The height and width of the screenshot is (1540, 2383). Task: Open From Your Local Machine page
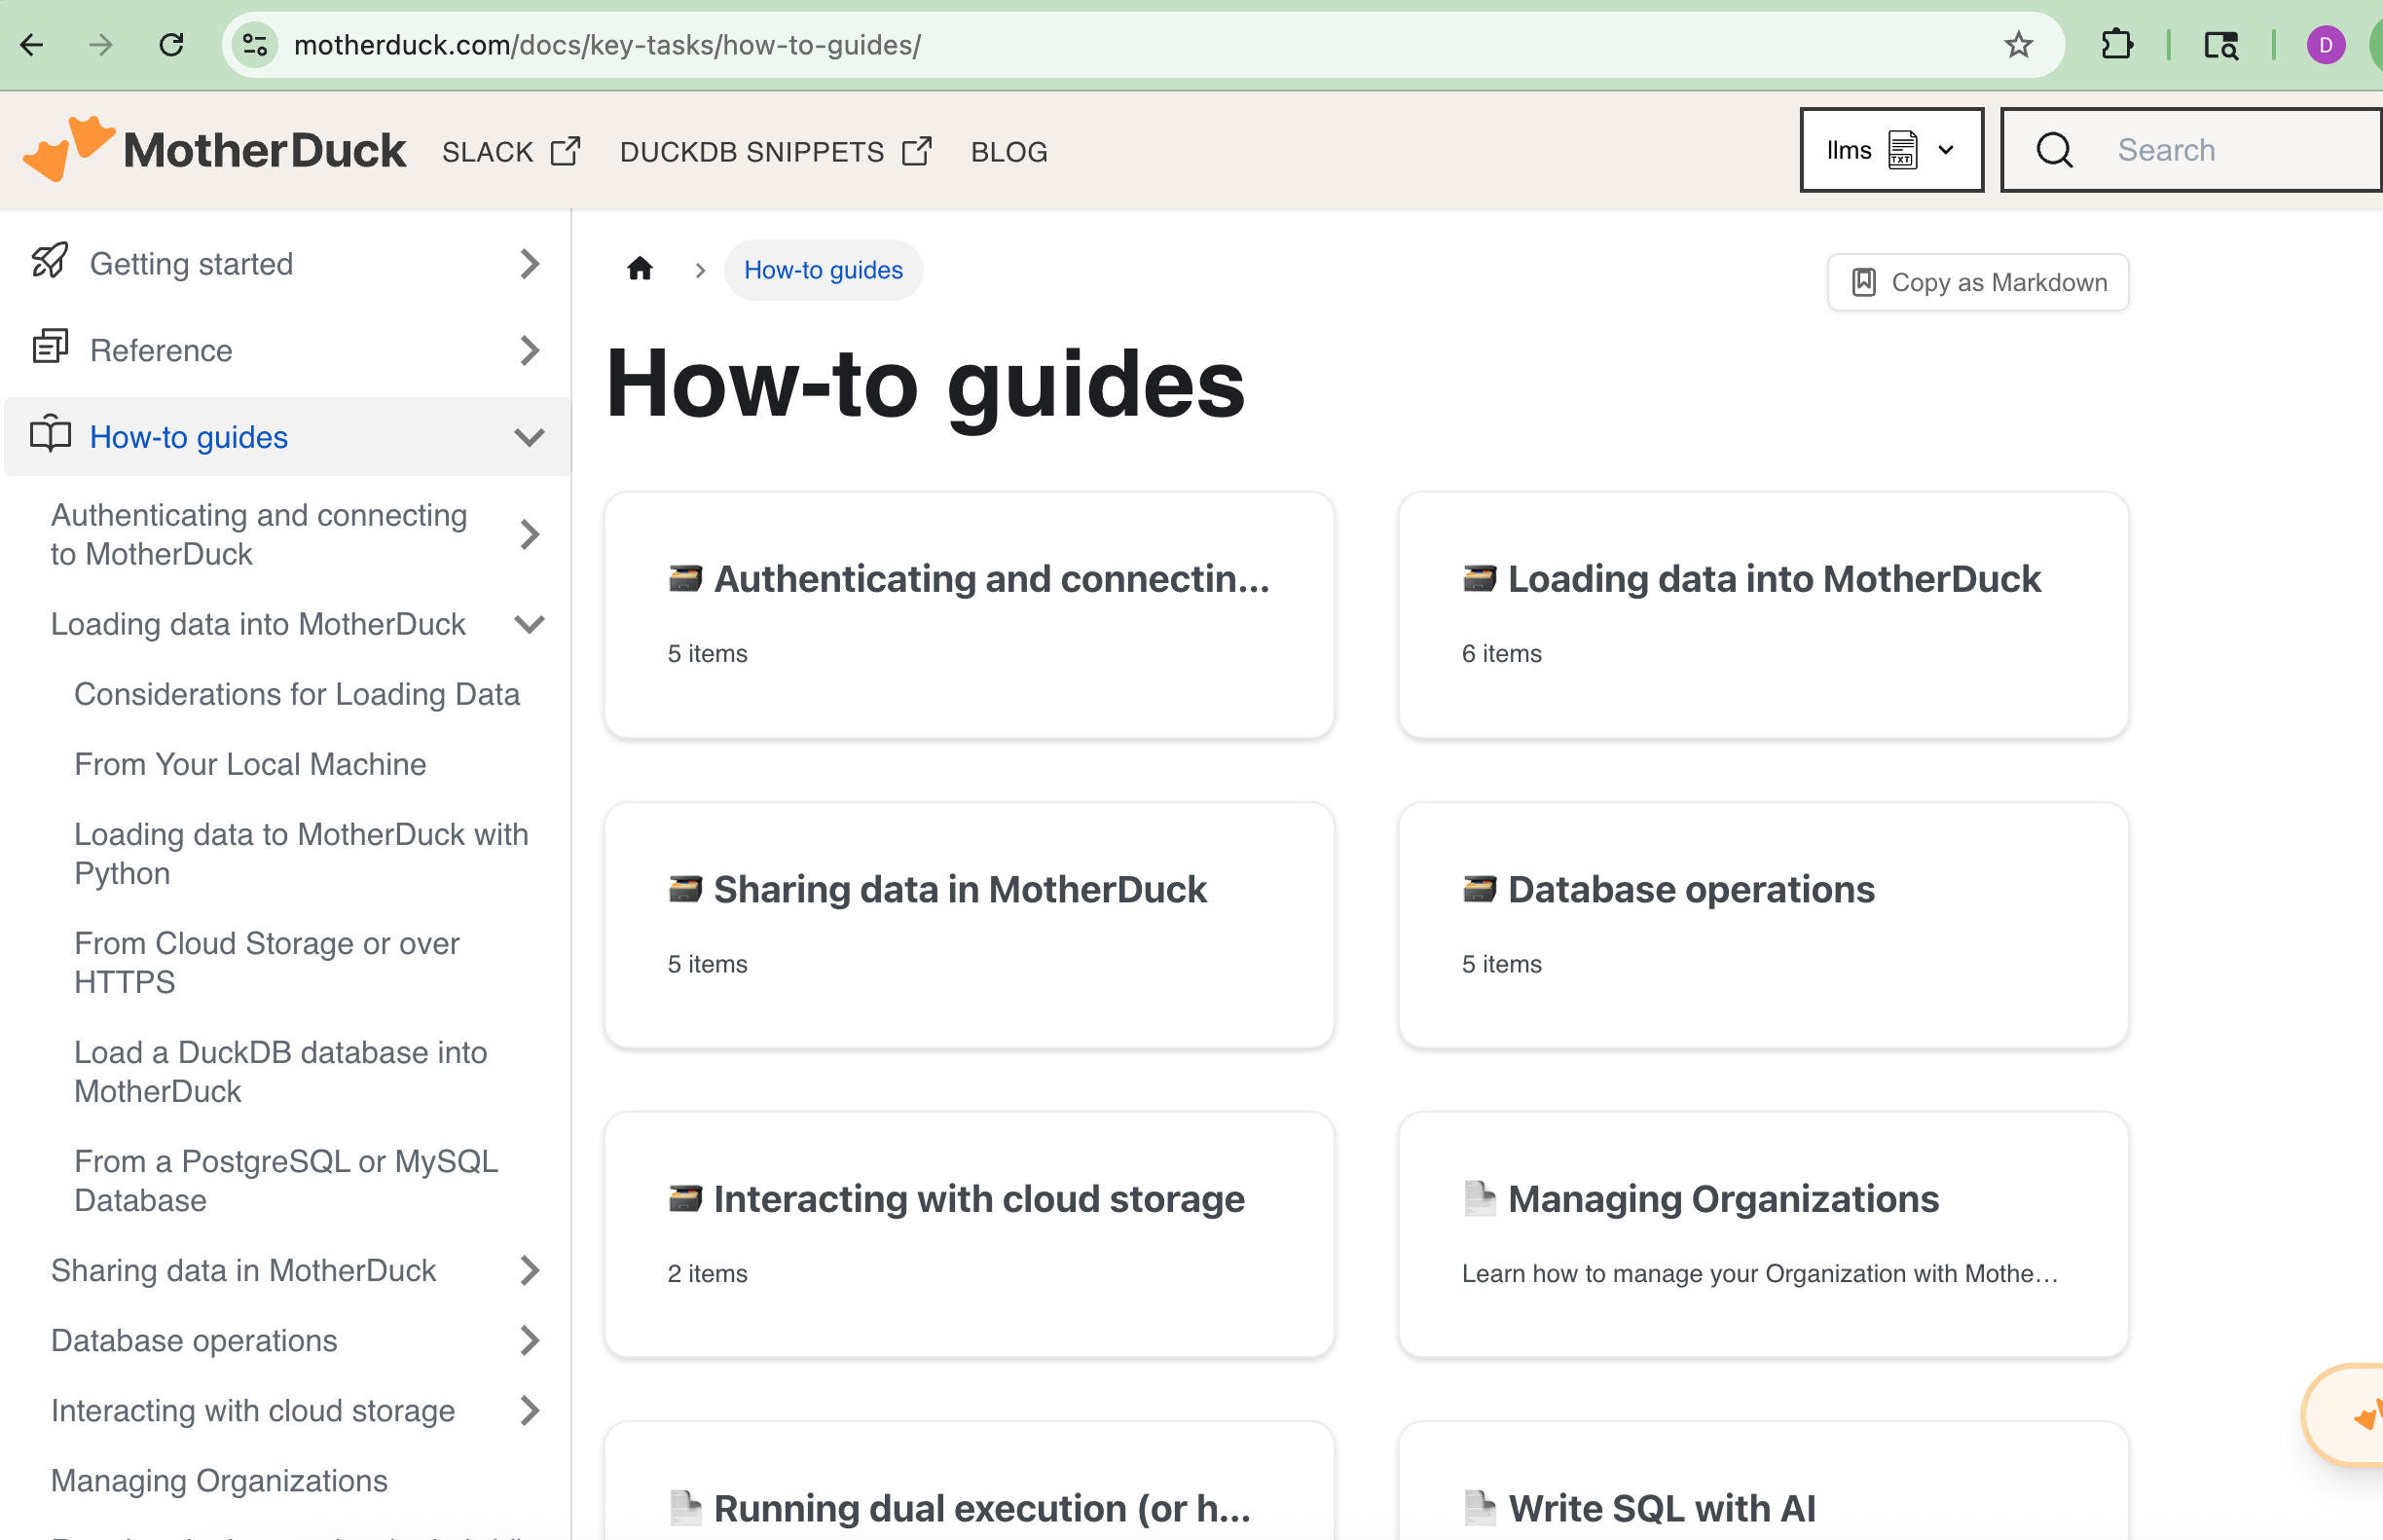click(250, 764)
